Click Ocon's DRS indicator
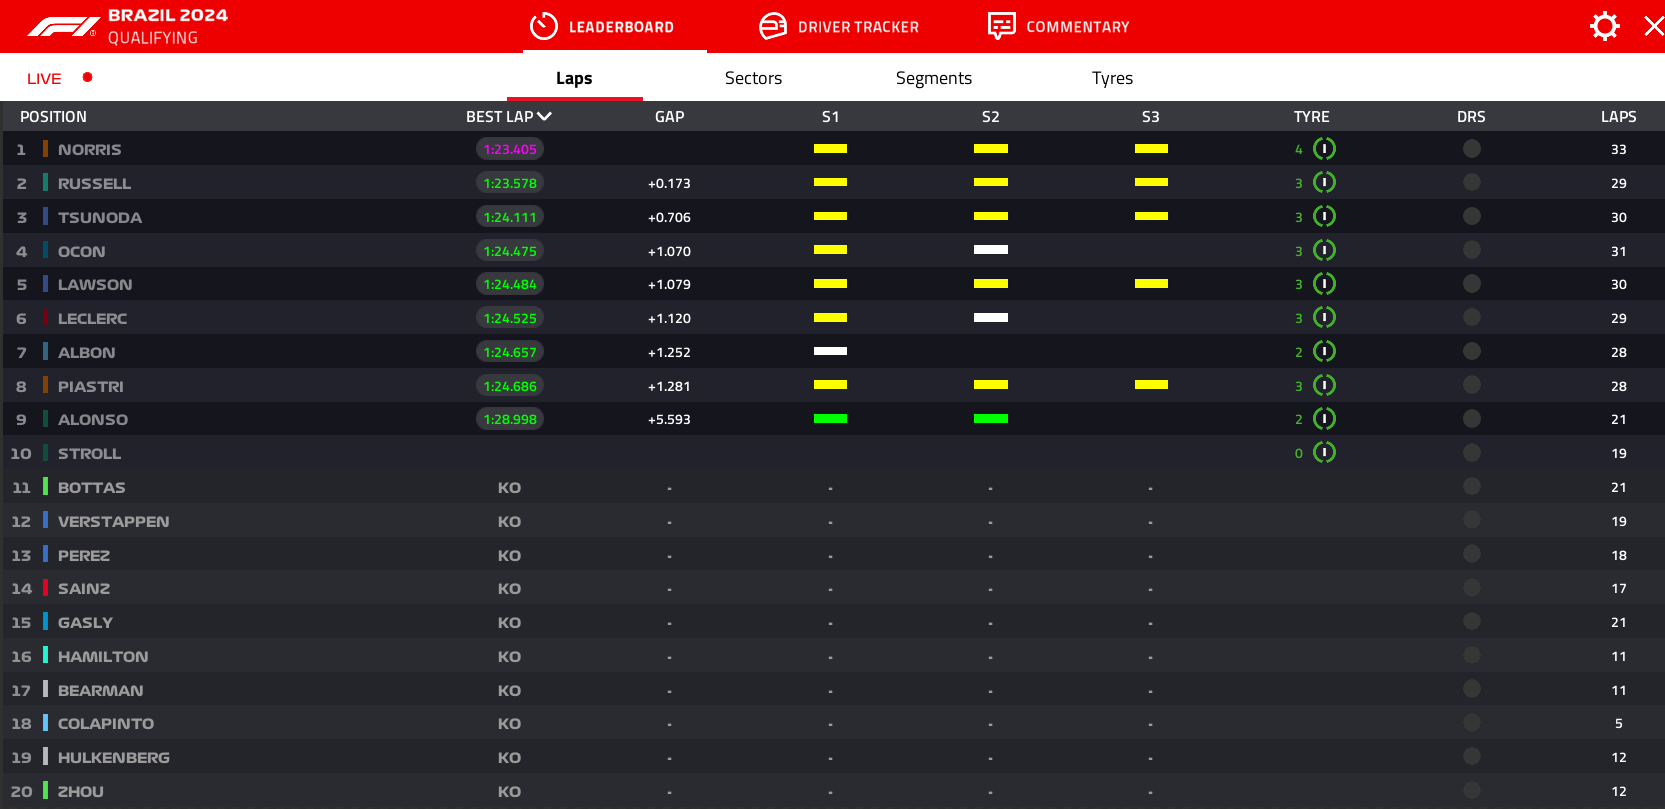 [x=1471, y=251]
